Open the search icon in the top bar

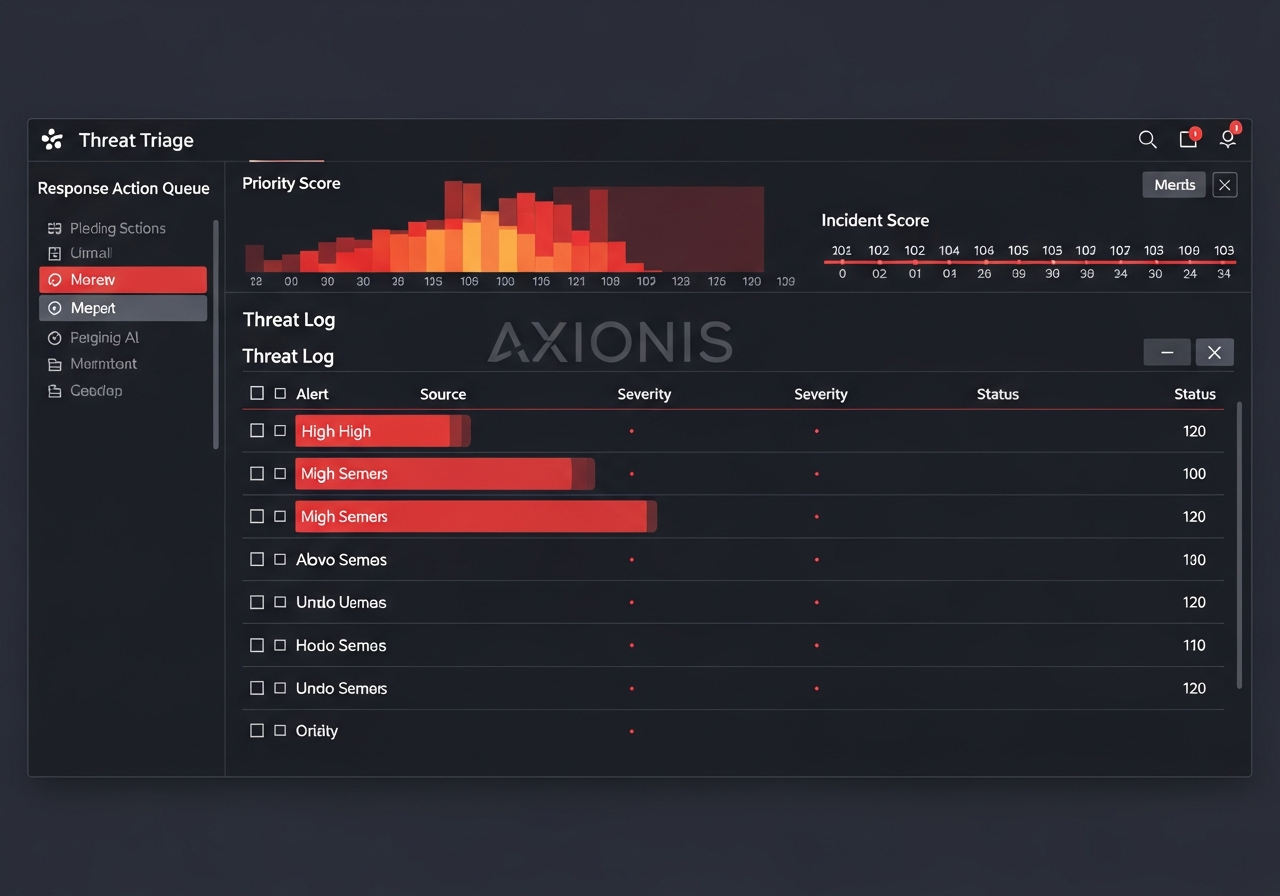point(1147,140)
